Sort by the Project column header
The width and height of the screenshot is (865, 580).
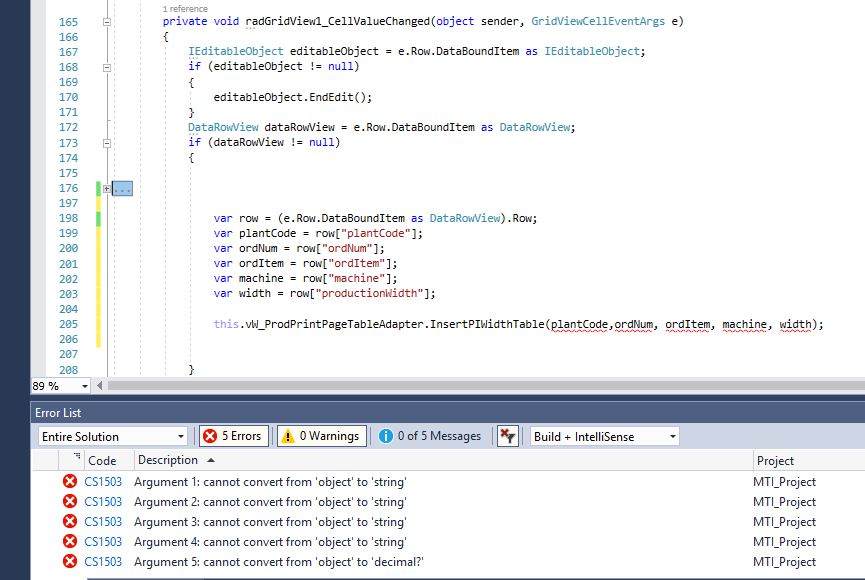pos(775,460)
